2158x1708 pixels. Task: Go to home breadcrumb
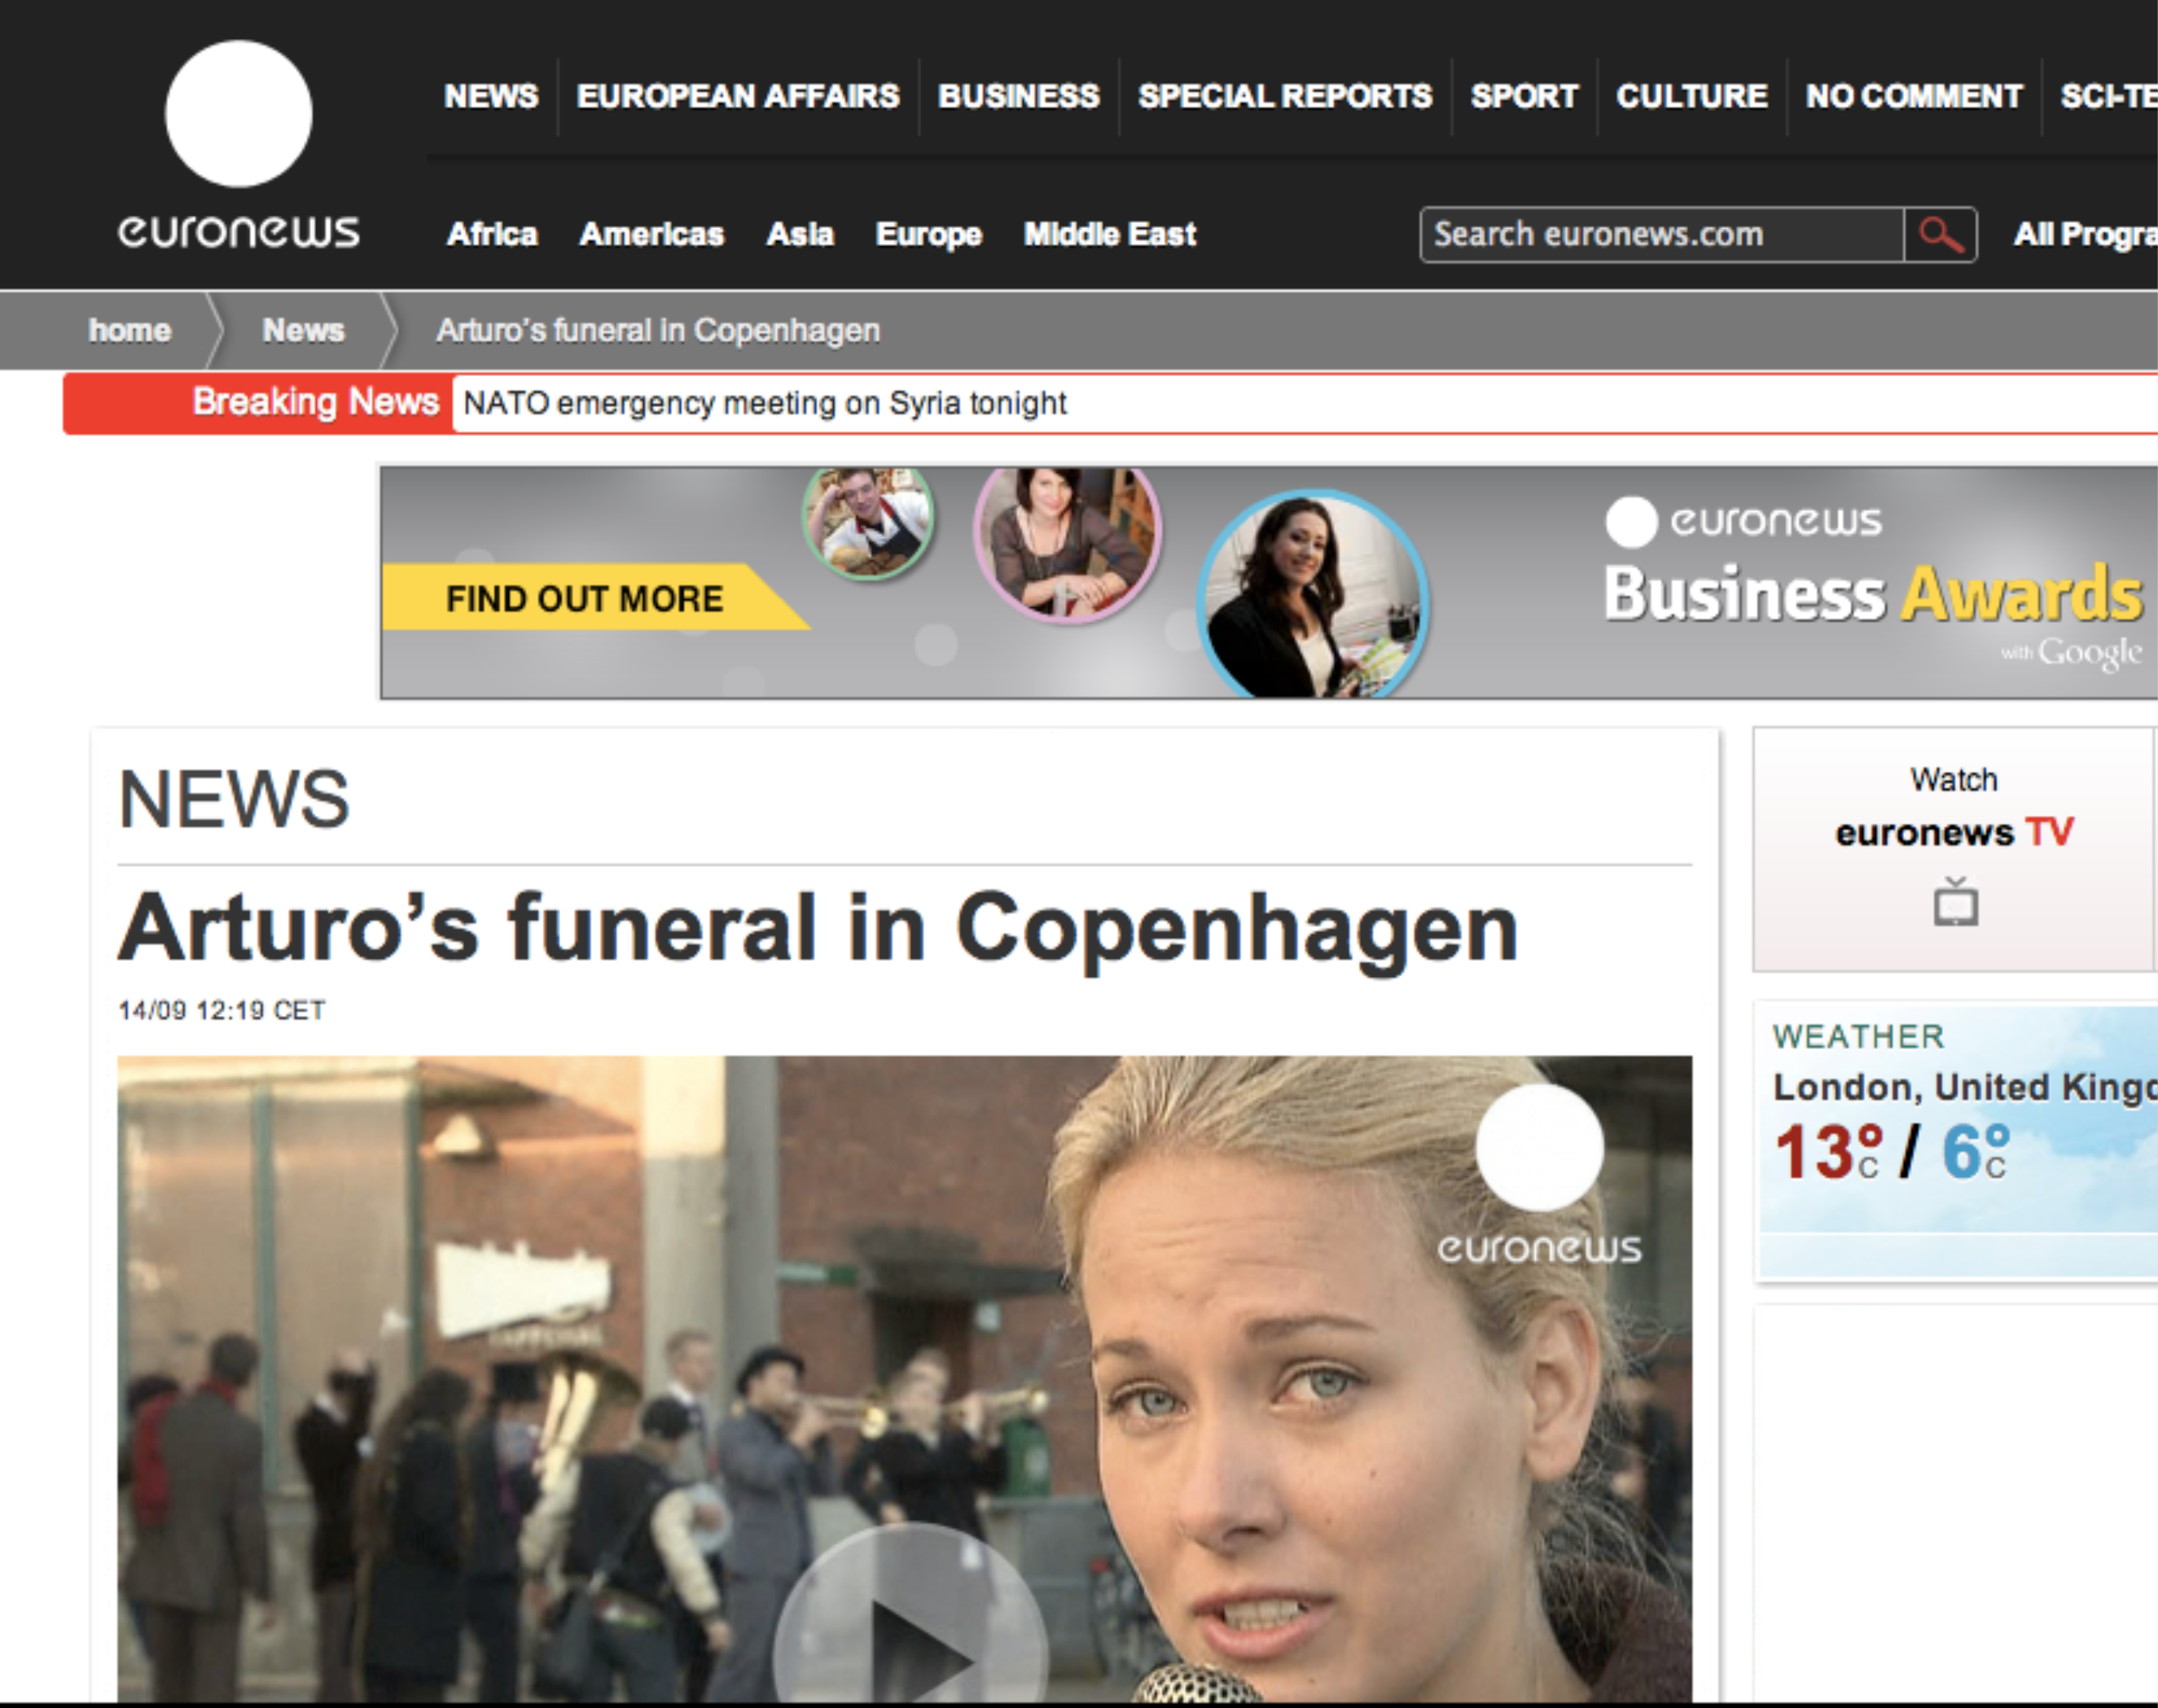tap(130, 330)
